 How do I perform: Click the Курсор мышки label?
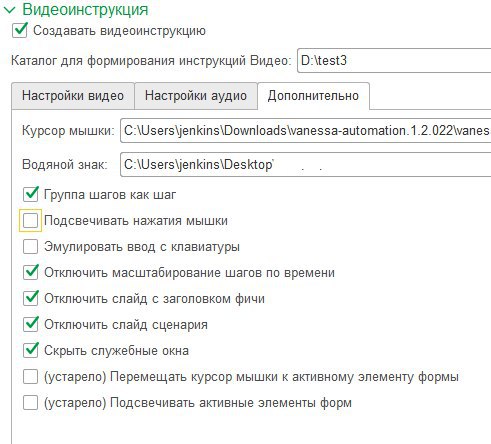click(68, 130)
